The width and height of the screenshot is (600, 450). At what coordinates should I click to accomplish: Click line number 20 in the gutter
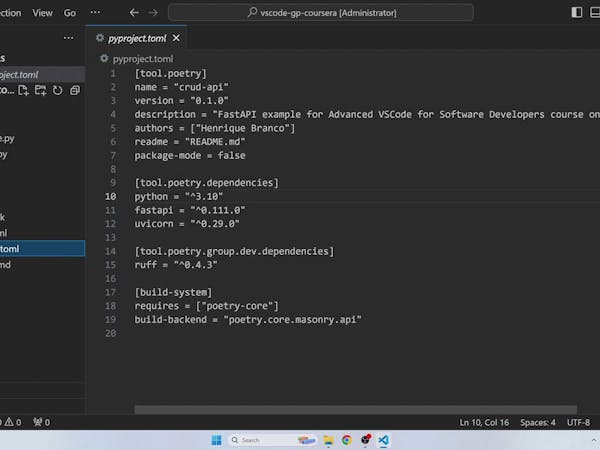[x=111, y=333]
